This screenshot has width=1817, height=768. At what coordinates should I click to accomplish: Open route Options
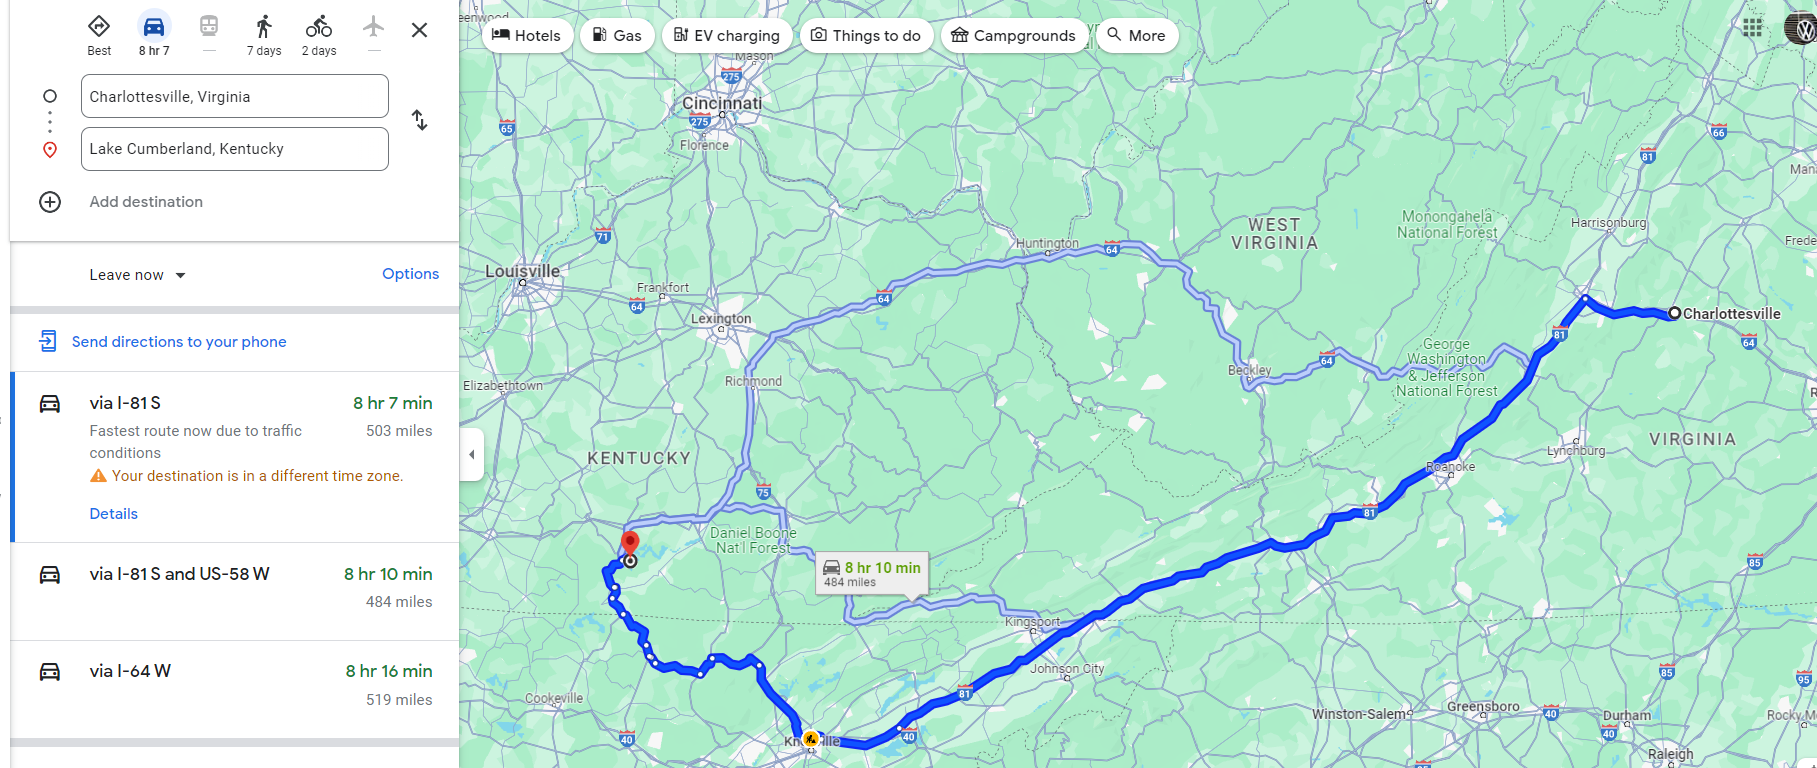pos(410,274)
